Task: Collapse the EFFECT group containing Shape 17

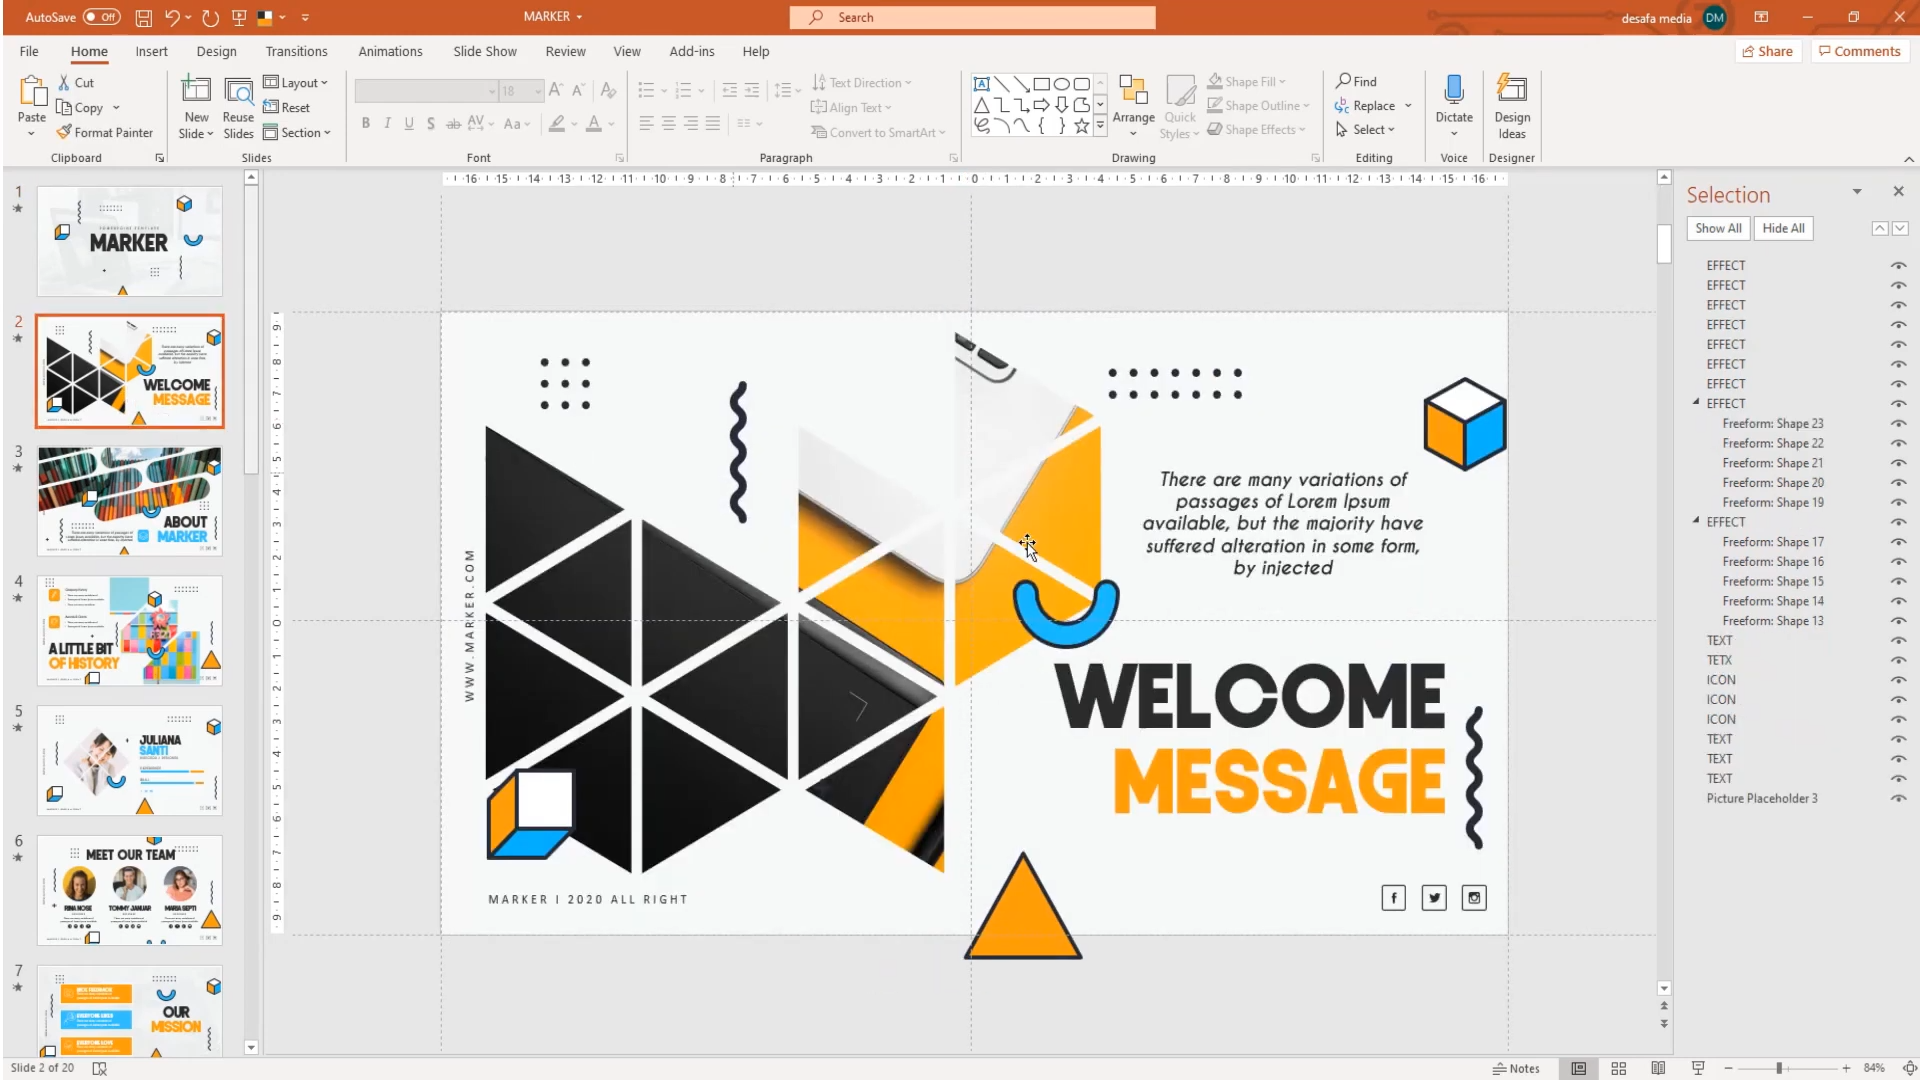Action: 1696,521
